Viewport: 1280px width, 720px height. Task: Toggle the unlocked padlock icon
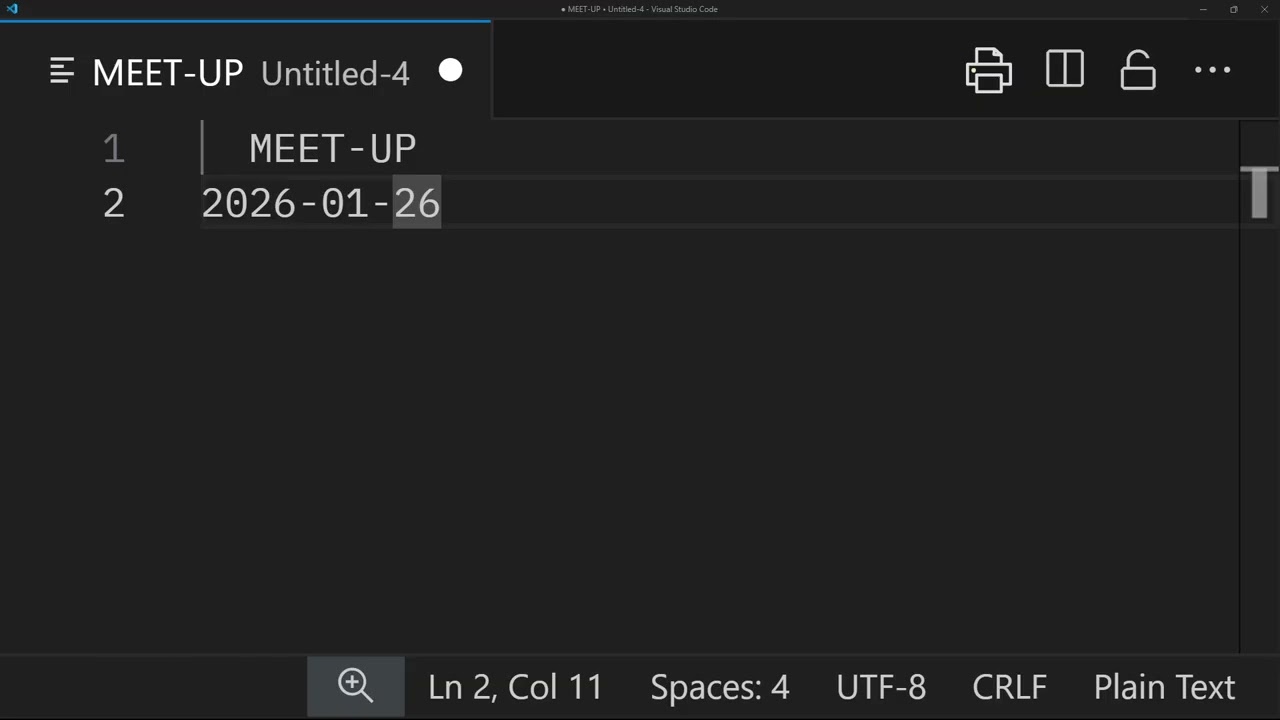pyautogui.click(x=1138, y=71)
